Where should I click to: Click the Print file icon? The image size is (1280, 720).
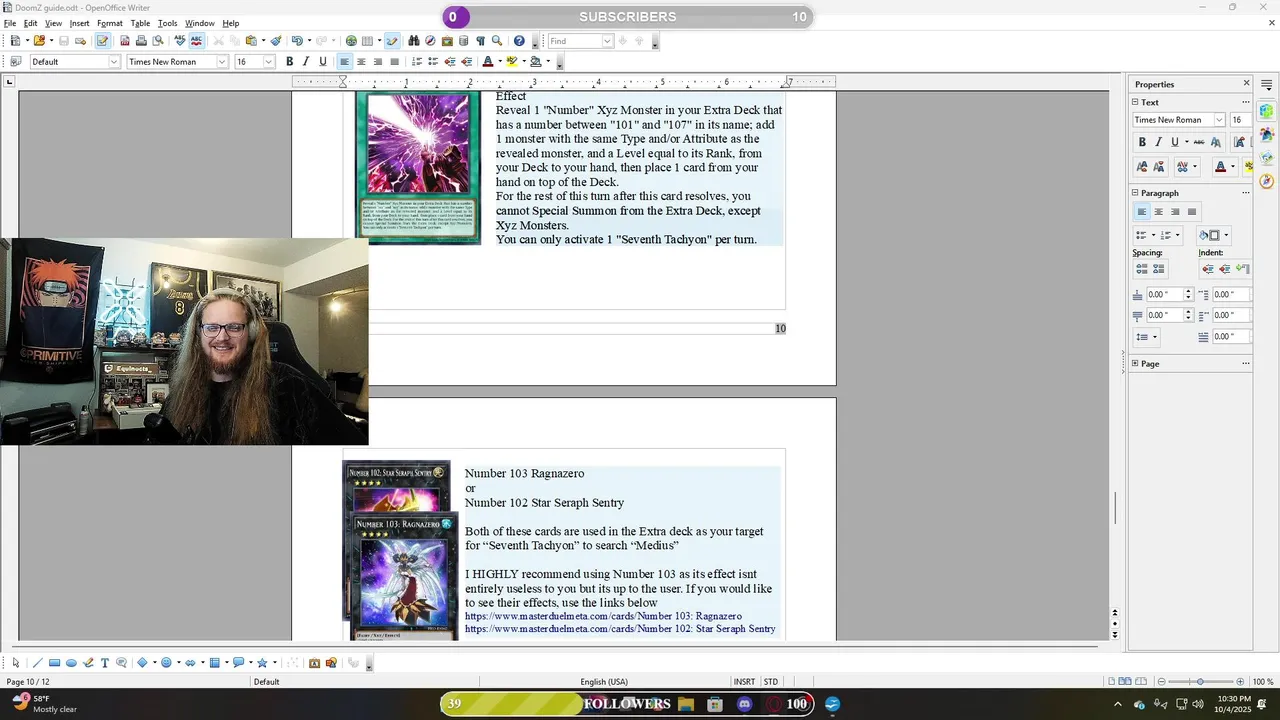[x=141, y=41]
